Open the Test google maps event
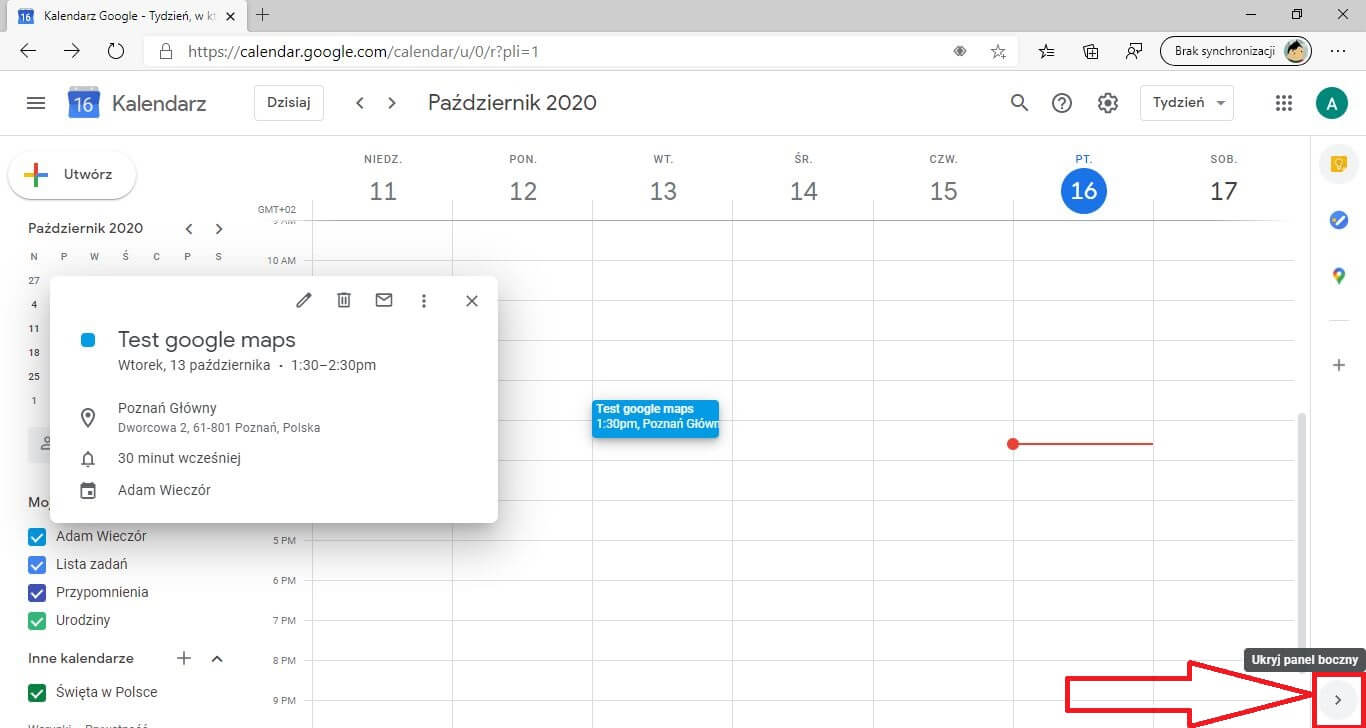The height and width of the screenshot is (728, 1366). point(655,419)
